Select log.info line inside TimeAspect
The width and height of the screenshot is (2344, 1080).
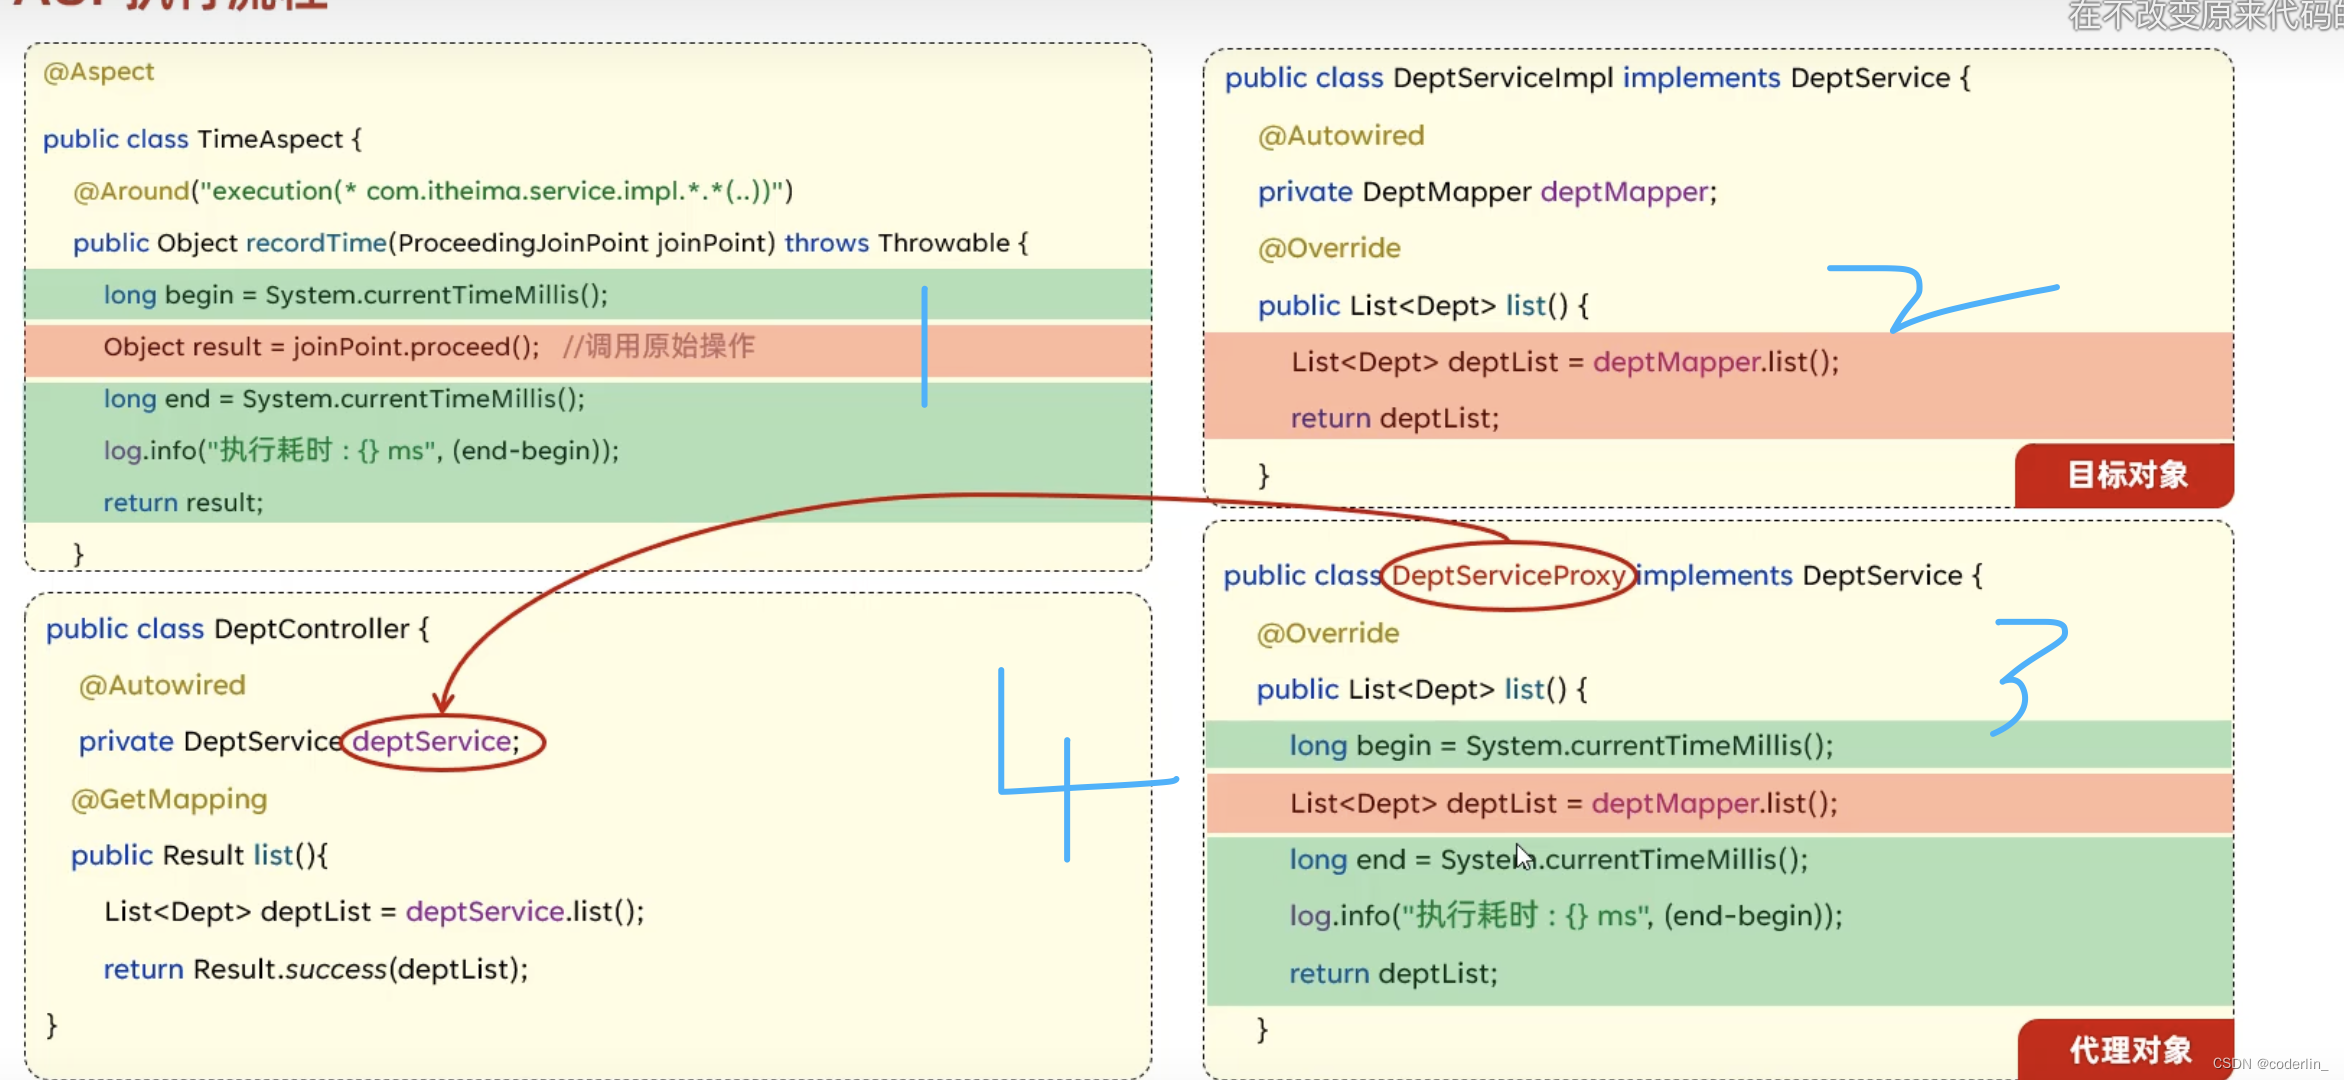(361, 451)
